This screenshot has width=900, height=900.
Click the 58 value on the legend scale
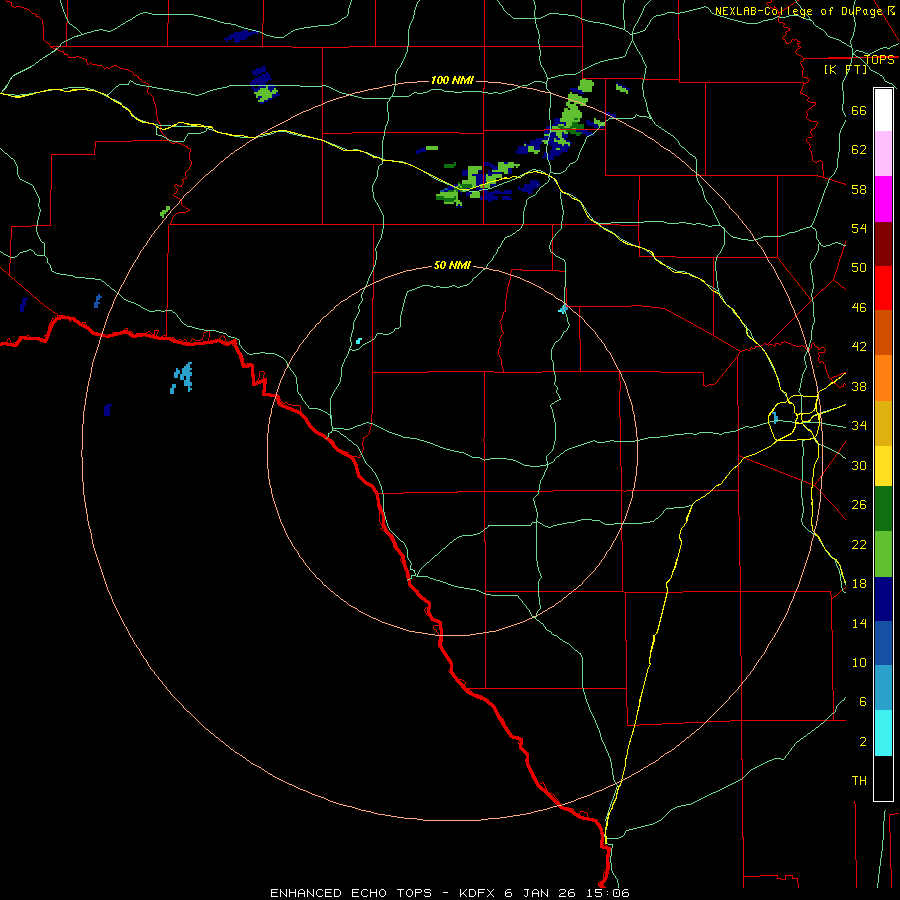click(859, 189)
